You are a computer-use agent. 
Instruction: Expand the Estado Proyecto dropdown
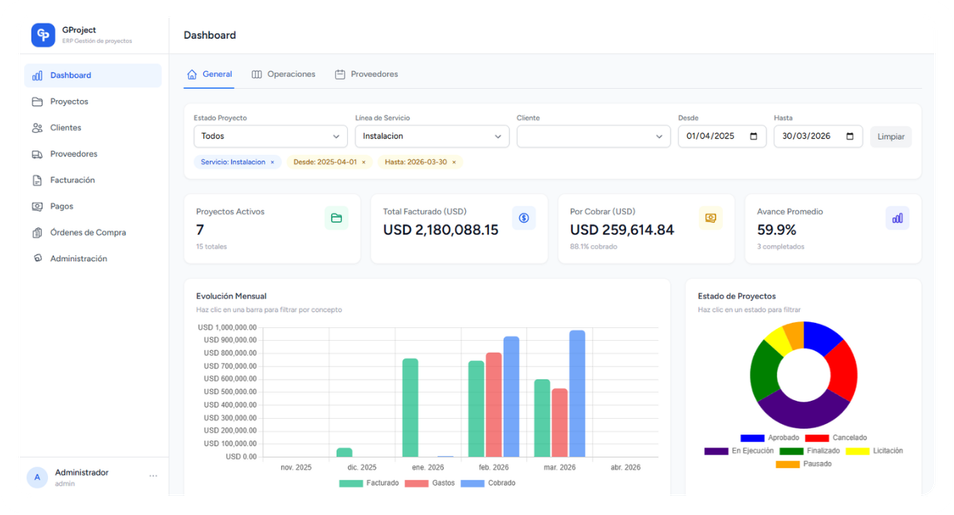tap(270, 136)
